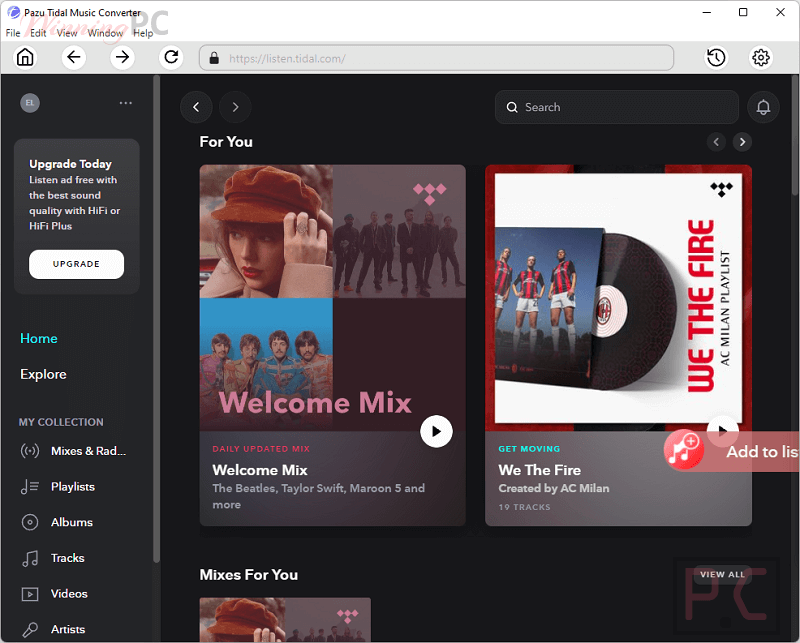800x643 pixels.
Task: Play the Welcome Mix
Action: (x=436, y=432)
